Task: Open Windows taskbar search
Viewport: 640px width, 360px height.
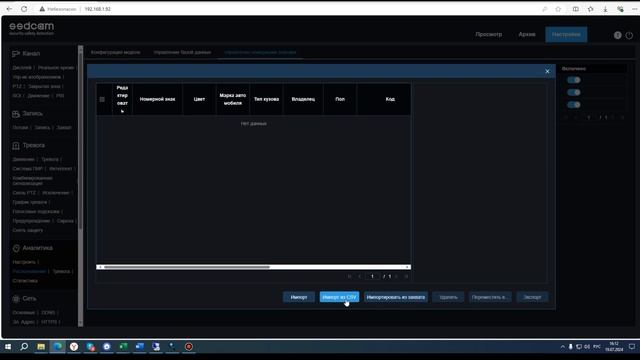Action: 24,347
